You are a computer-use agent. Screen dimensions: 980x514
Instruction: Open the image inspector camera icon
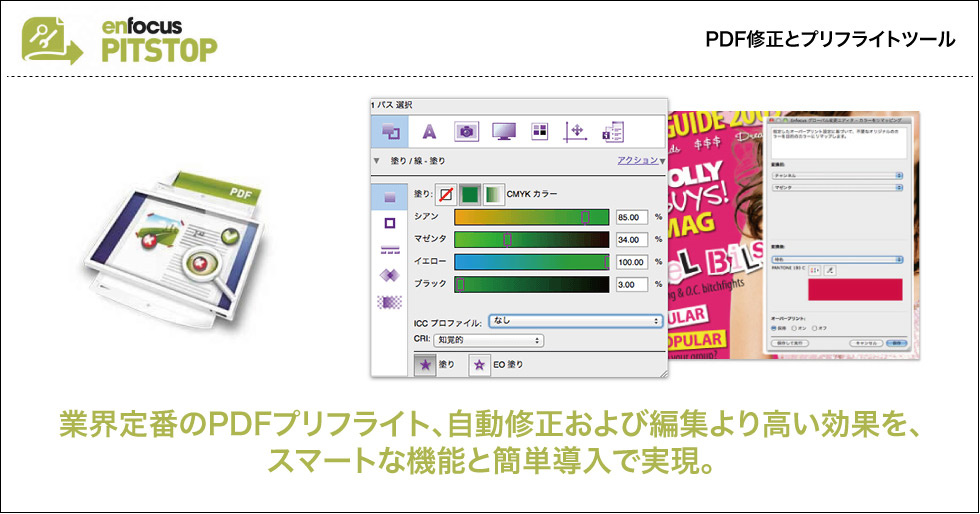click(x=466, y=131)
